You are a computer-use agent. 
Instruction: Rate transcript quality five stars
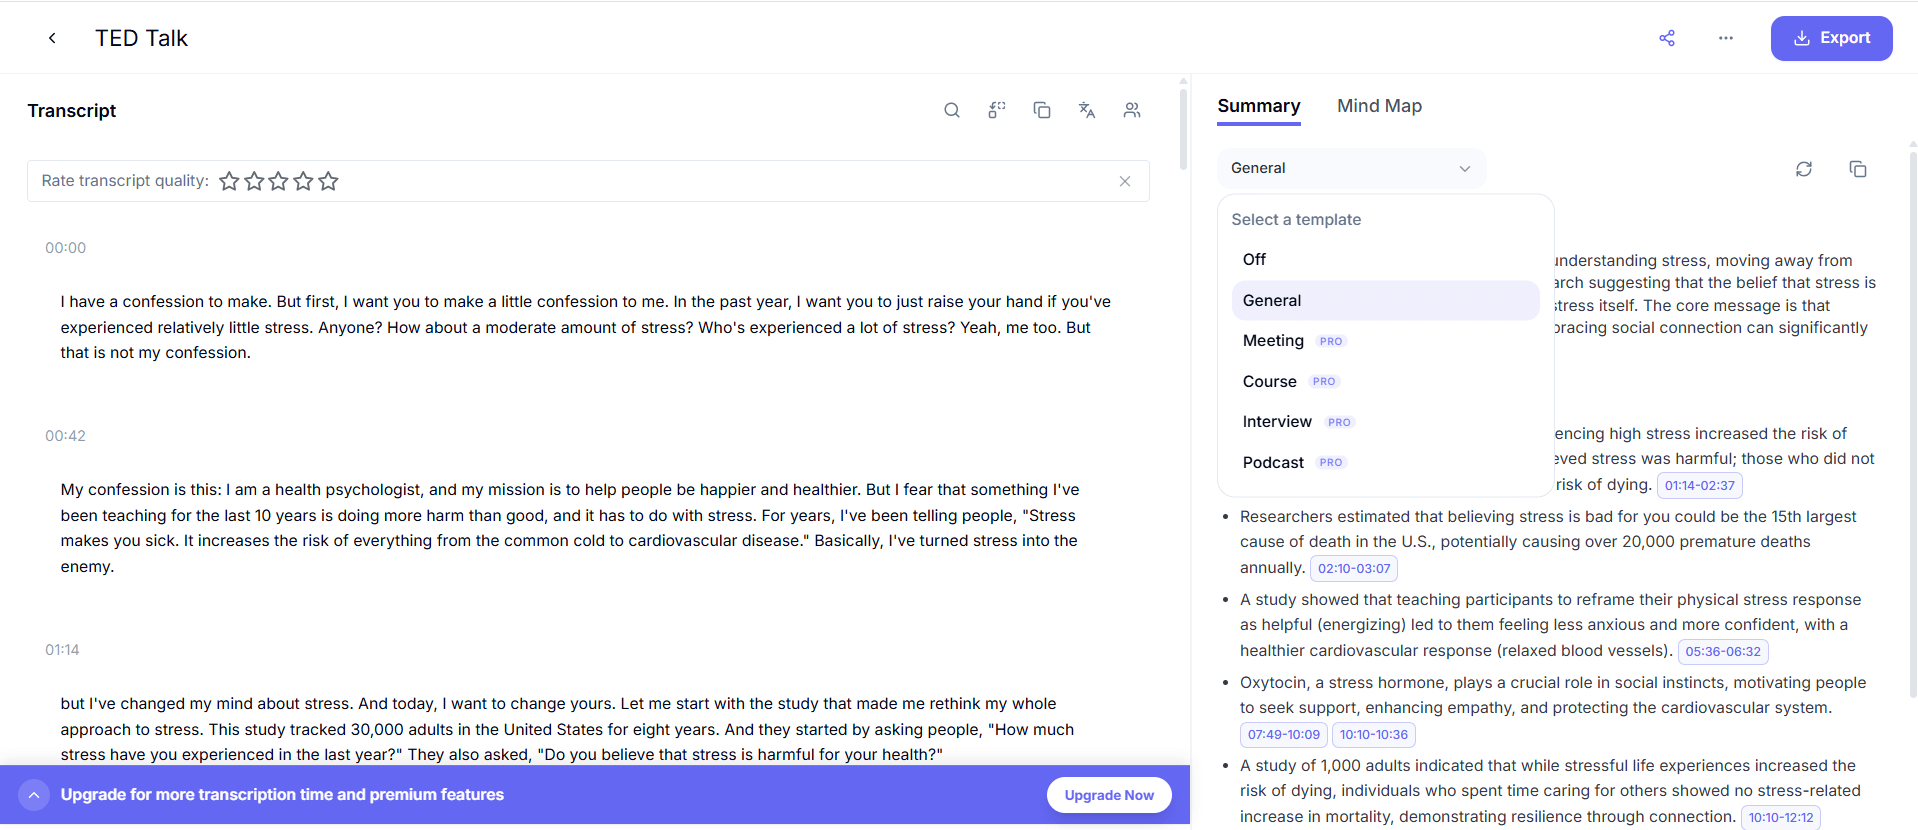pyautogui.click(x=328, y=181)
